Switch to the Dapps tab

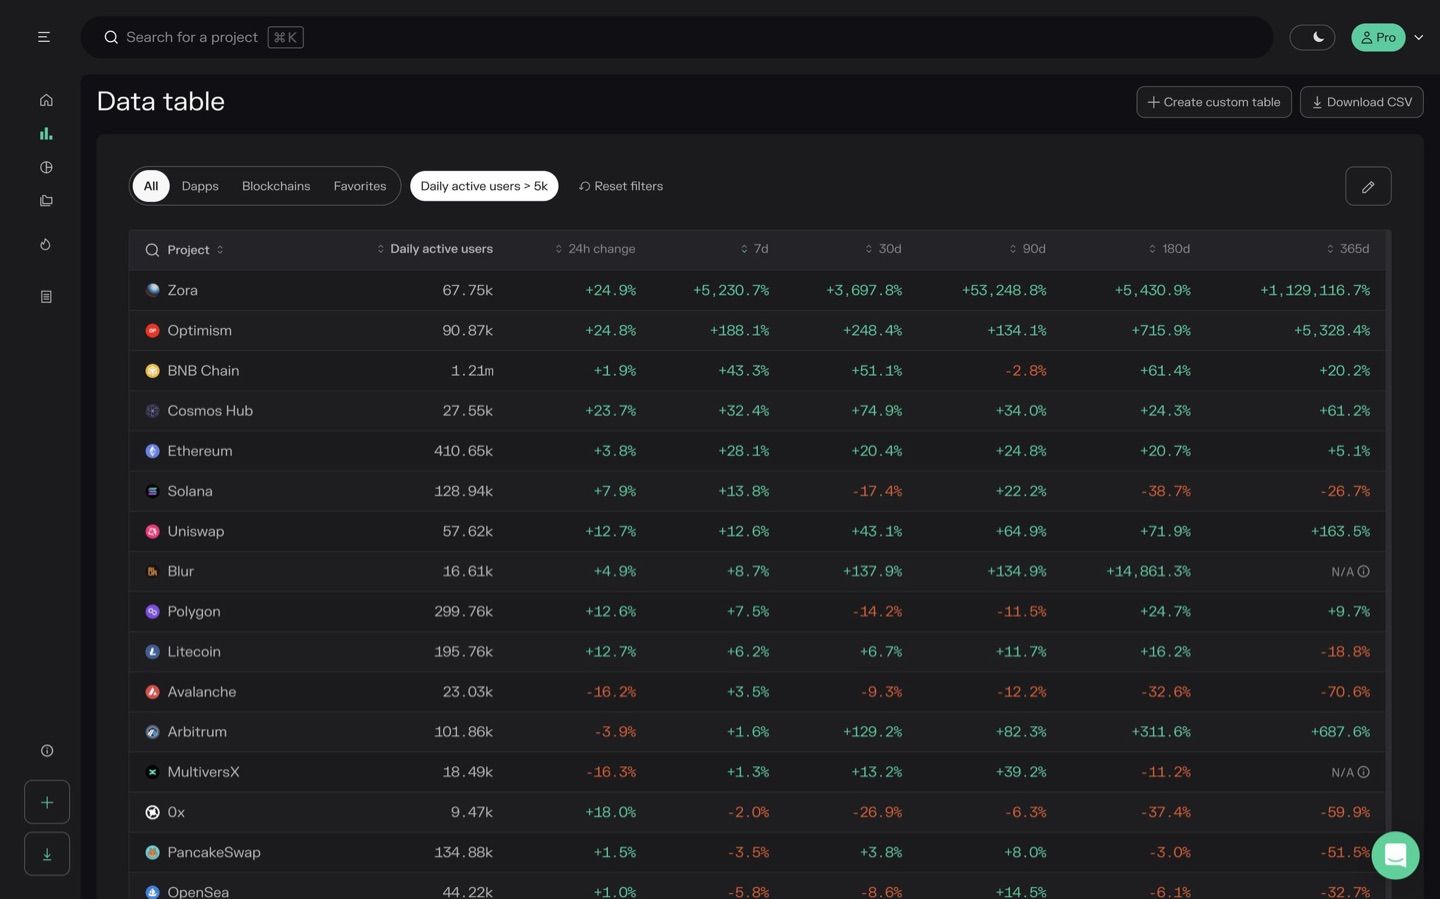click(200, 186)
